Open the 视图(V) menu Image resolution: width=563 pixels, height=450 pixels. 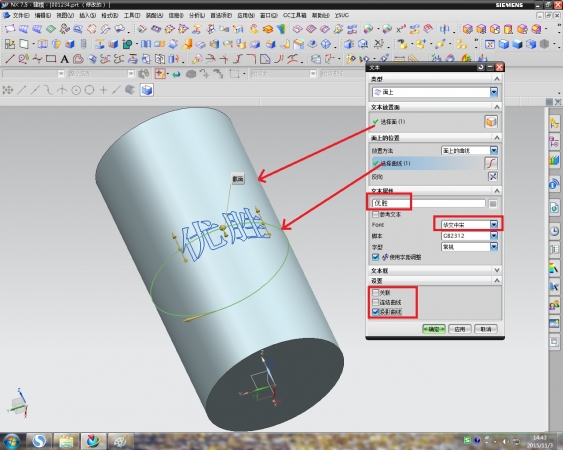click(x=65, y=15)
